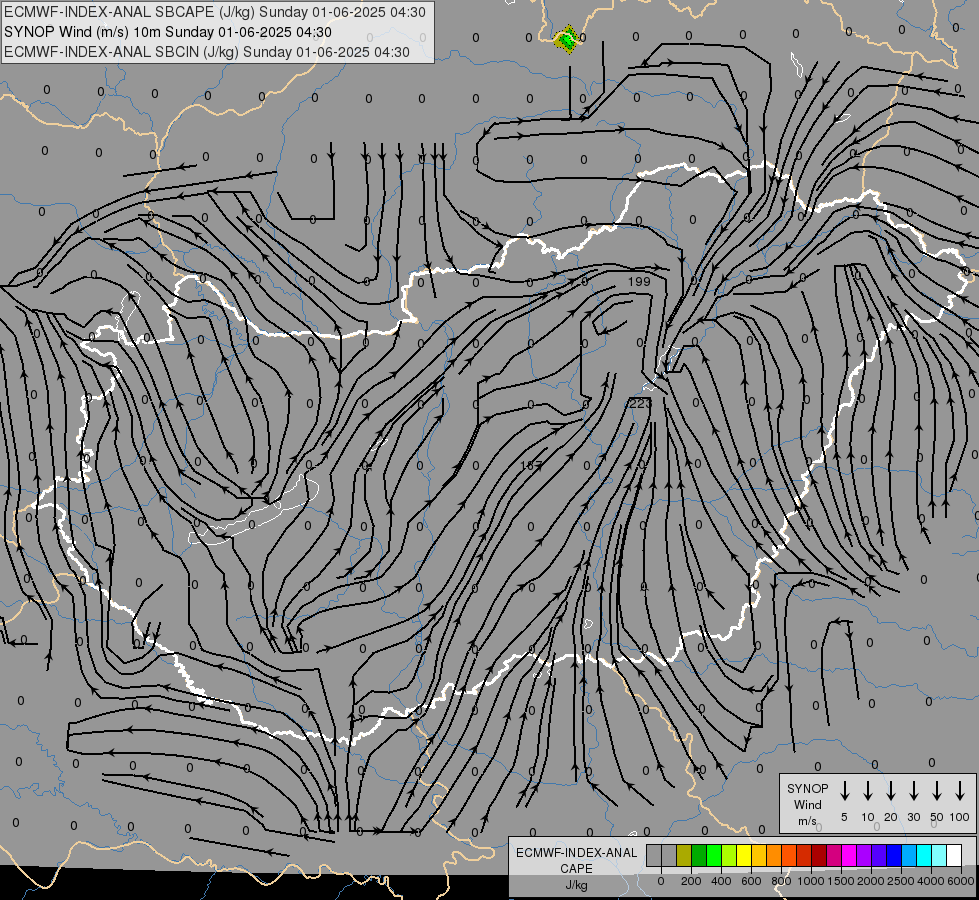Click the 50 m/s wind arrow symbol
The width and height of the screenshot is (979, 900).
937,791
